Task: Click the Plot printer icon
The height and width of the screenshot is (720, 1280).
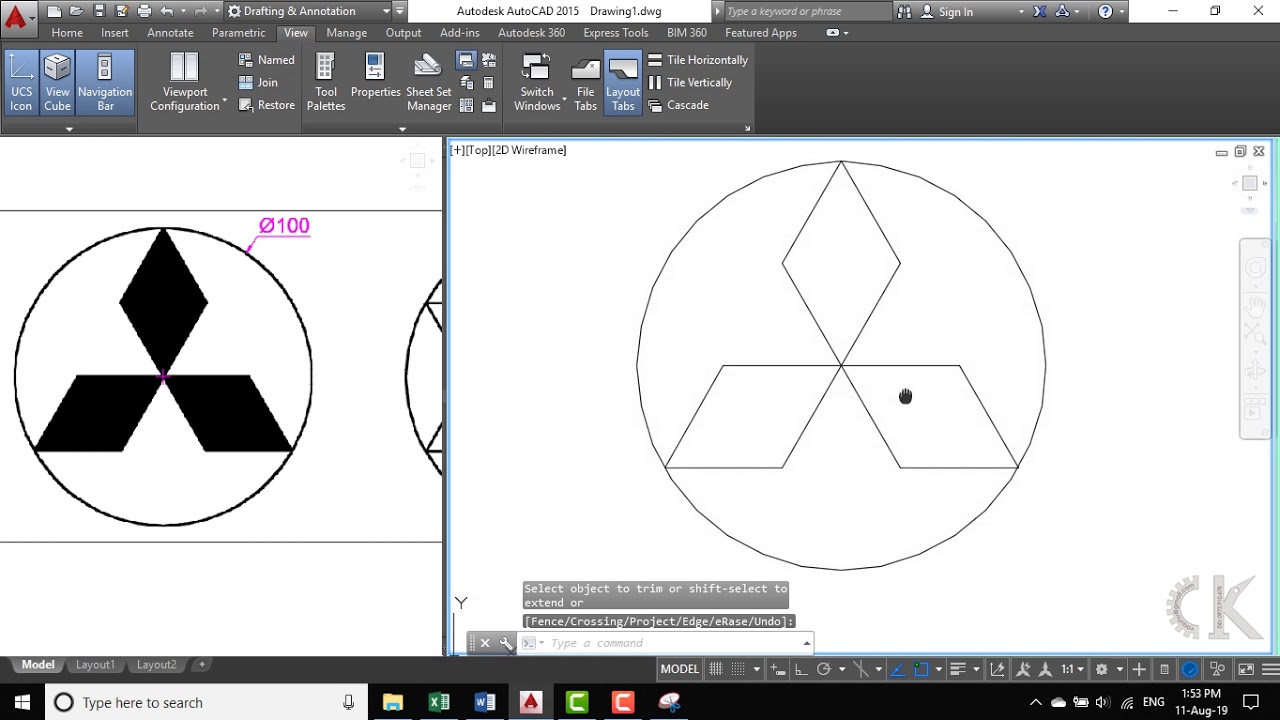Action: pyautogui.click(x=144, y=11)
